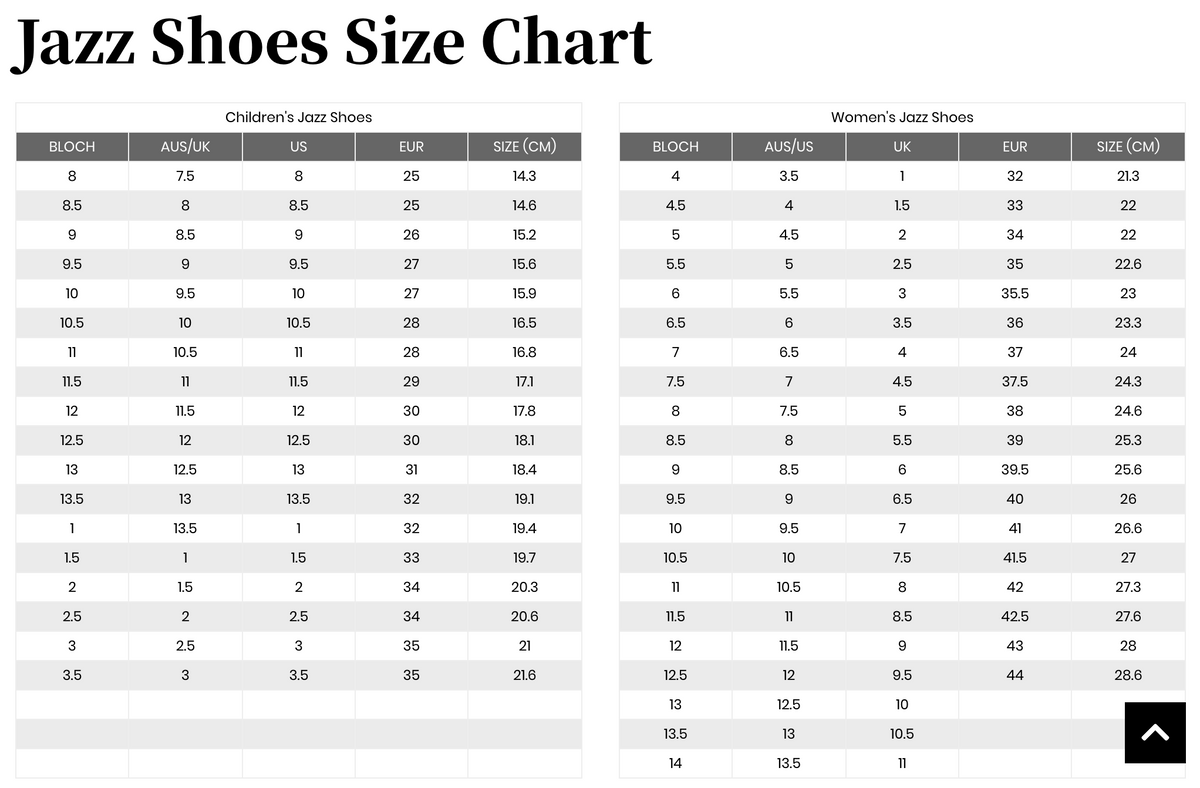Viewport: 1200px width, 788px height.
Task: Select the BLOCH column header in Children's chart
Action: tap(71, 146)
